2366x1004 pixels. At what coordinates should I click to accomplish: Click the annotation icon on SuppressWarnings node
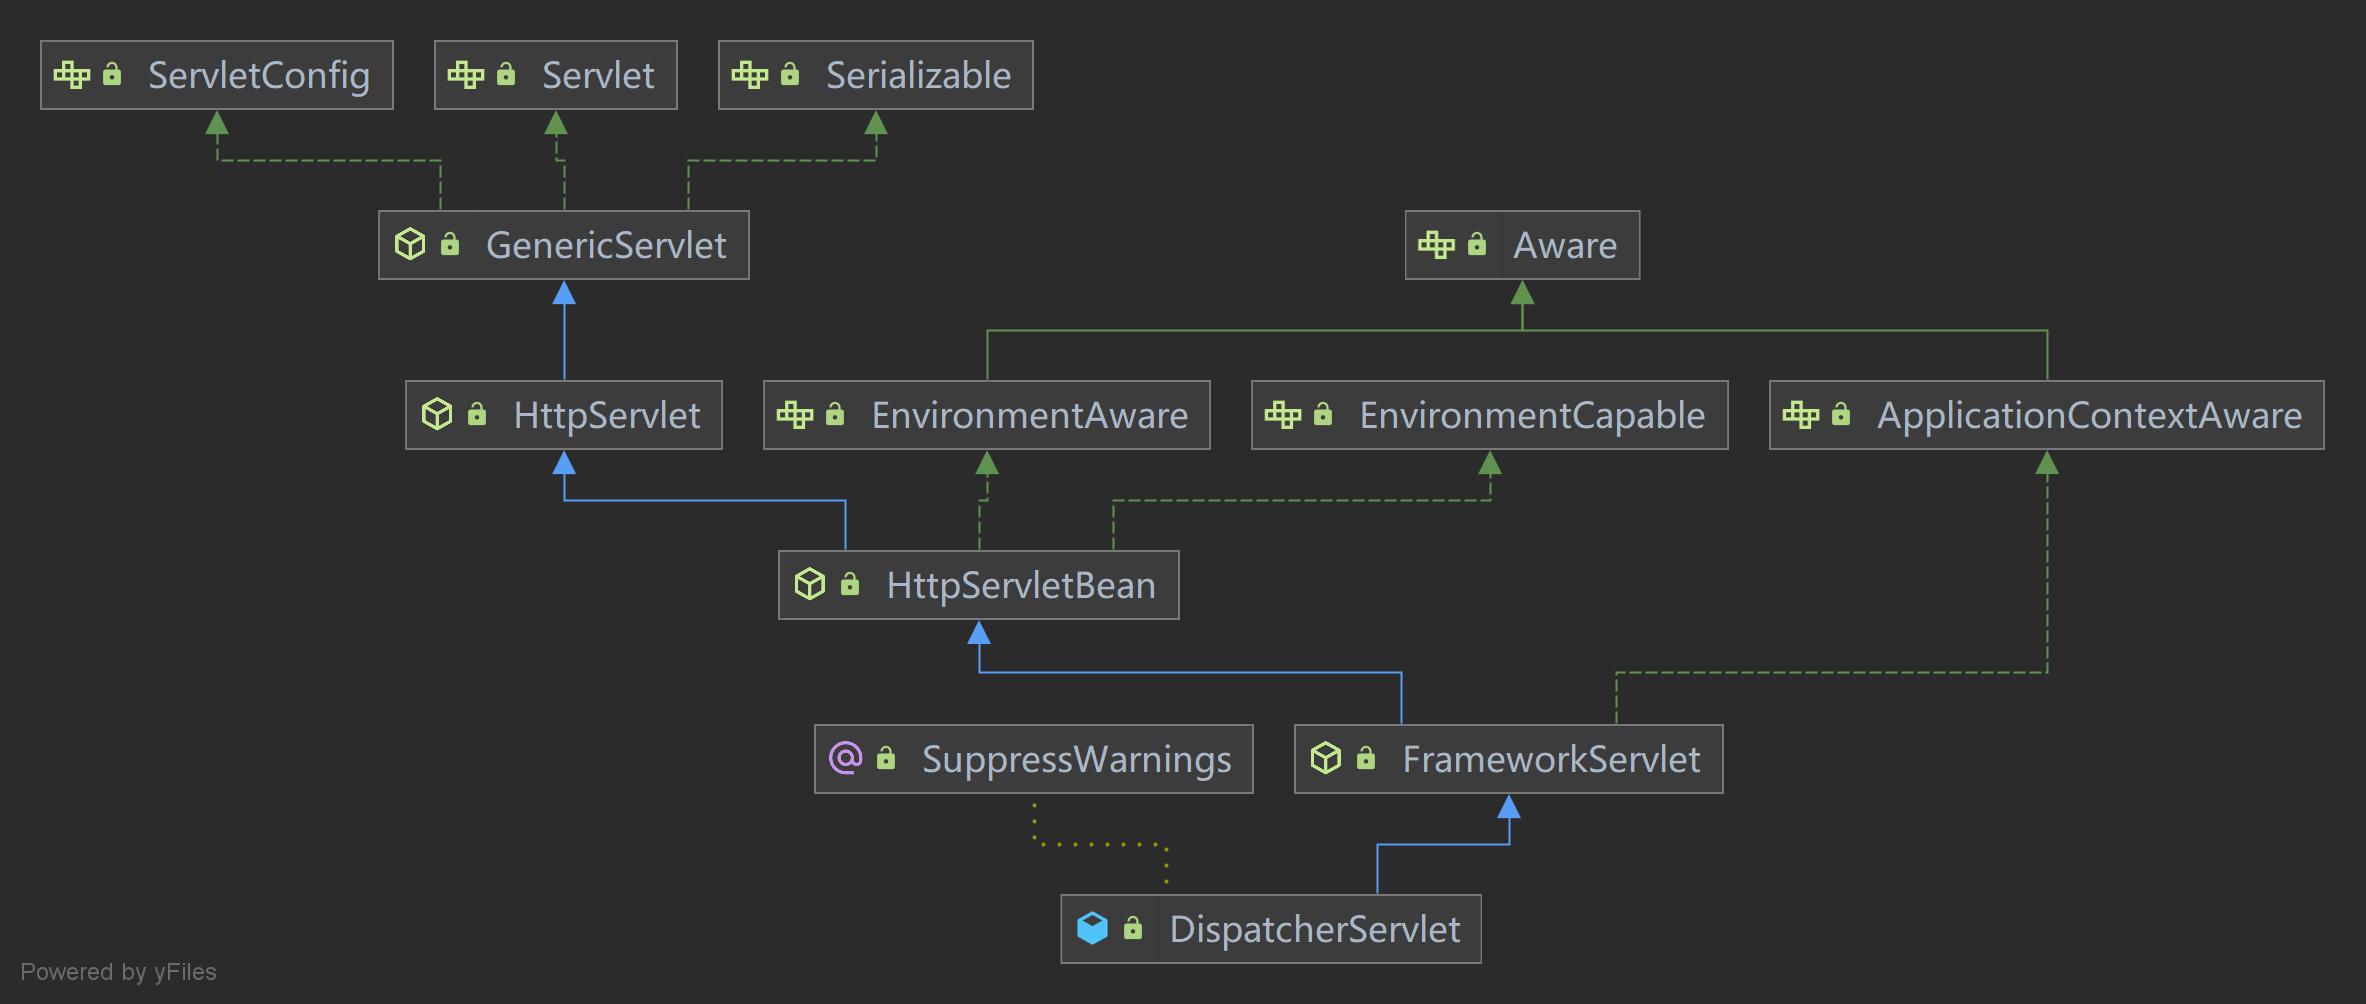click(846, 758)
